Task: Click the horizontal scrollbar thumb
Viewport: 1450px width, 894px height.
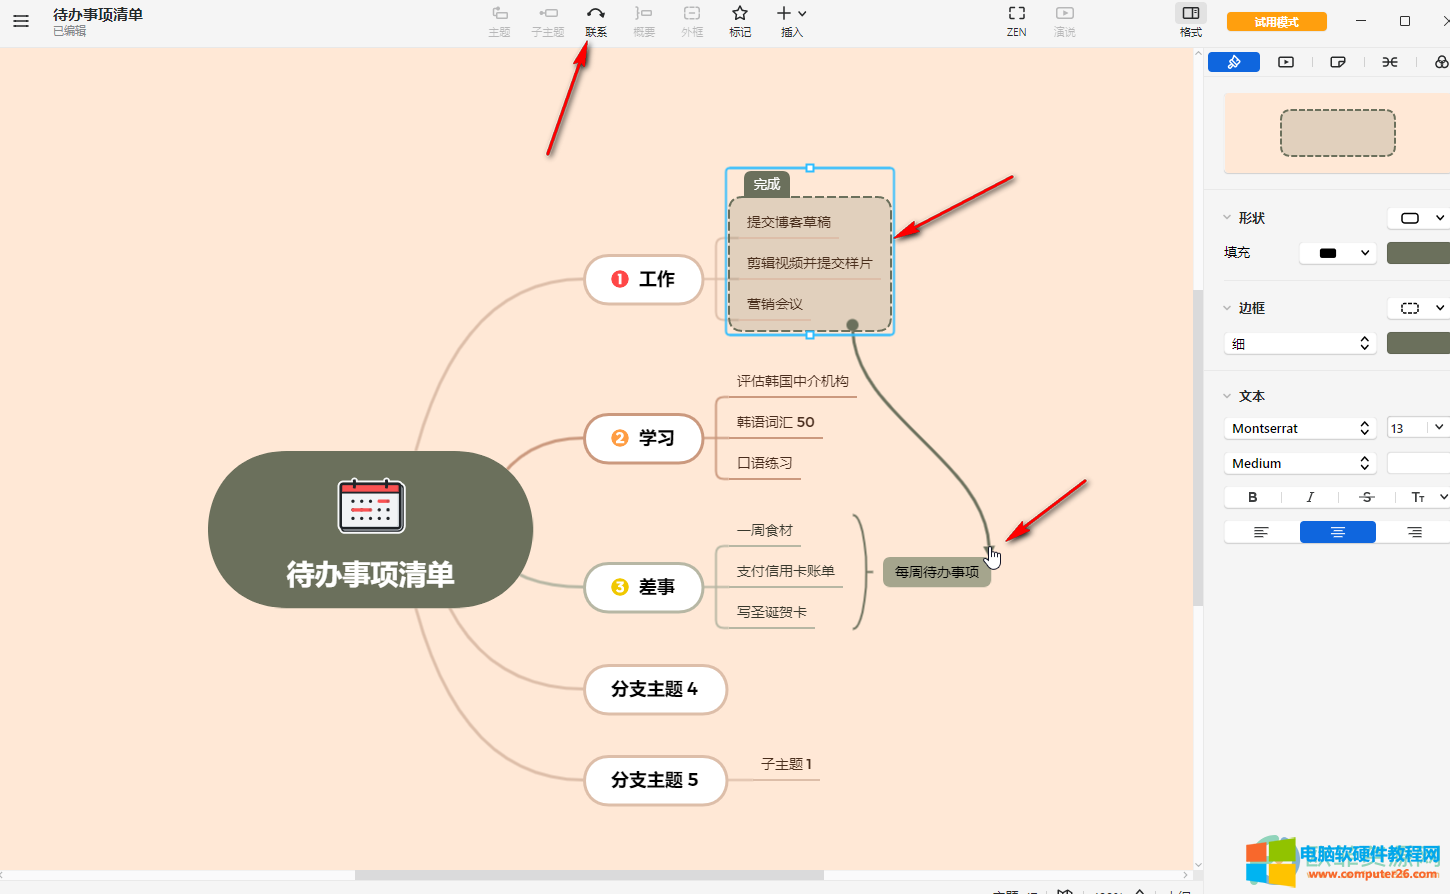Action: tap(589, 875)
